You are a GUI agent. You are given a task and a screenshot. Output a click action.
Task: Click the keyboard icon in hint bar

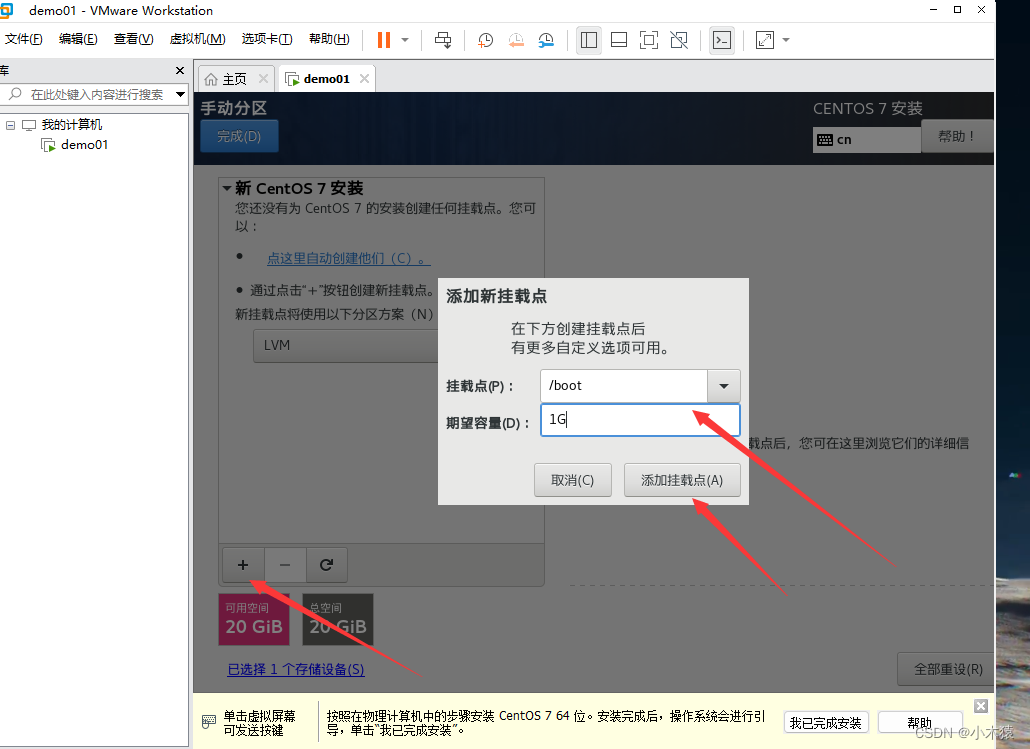pos(208,721)
